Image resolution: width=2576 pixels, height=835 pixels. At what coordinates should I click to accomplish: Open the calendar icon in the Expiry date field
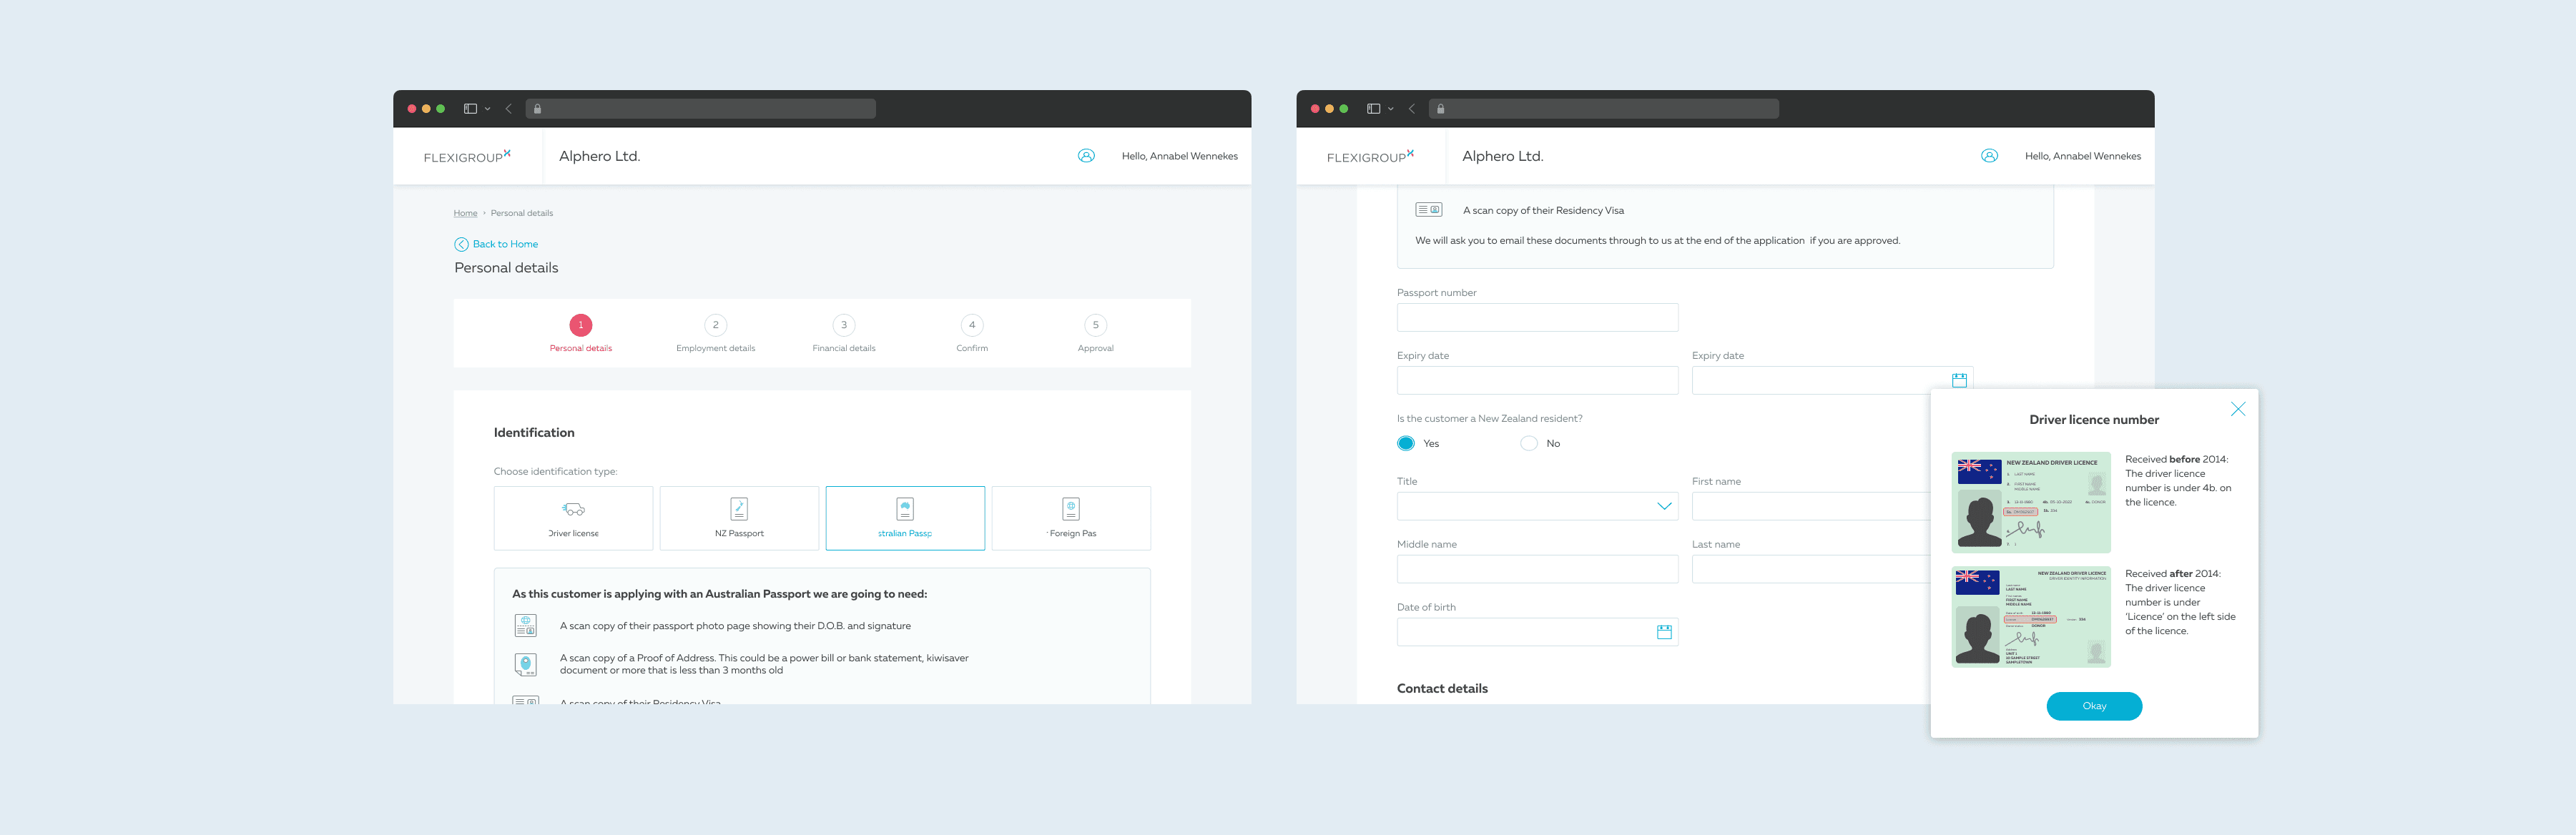click(x=1959, y=380)
